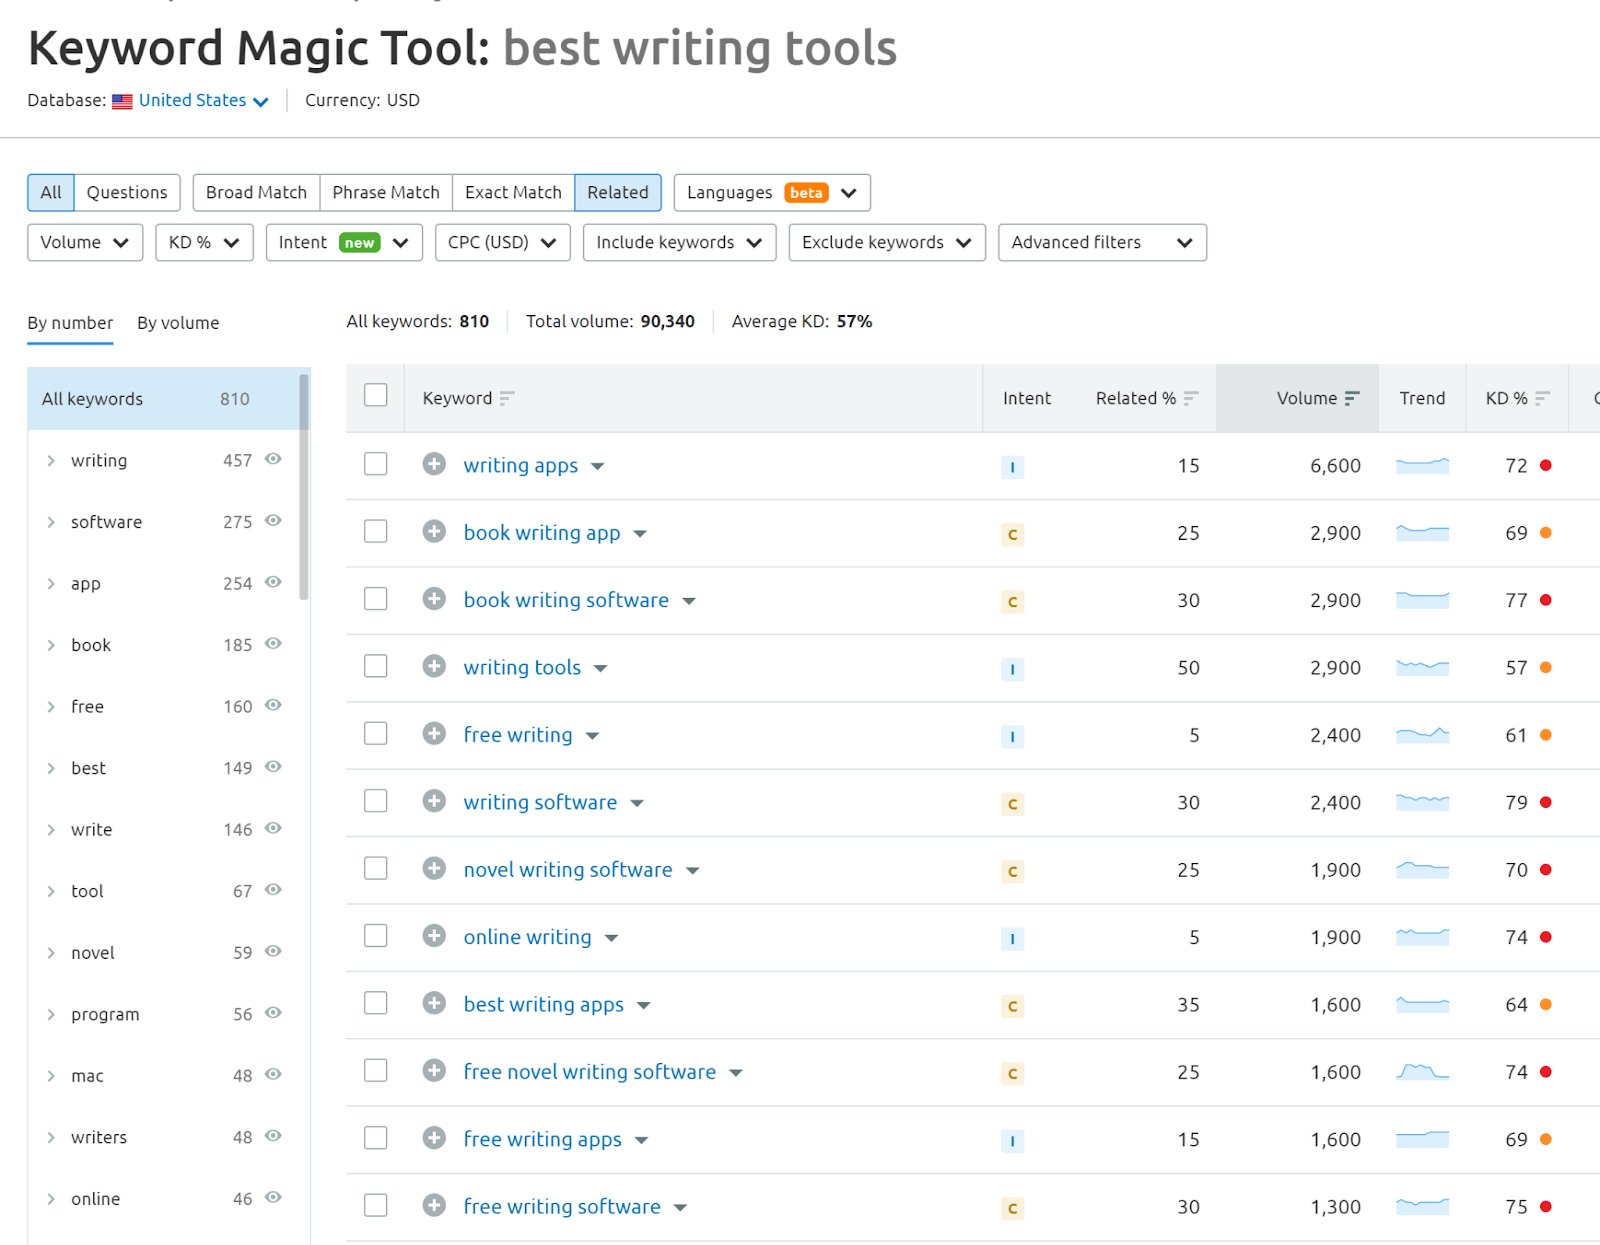Open the Include keywords dropdown
The width and height of the screenshot is (1600, 1245).
[x=680, y=243]
